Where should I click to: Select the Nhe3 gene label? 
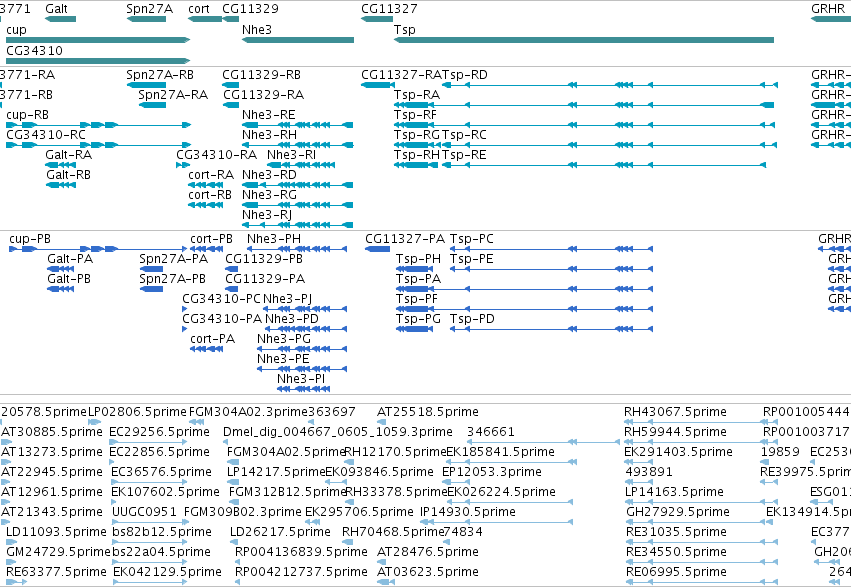(x=257, y=30)
